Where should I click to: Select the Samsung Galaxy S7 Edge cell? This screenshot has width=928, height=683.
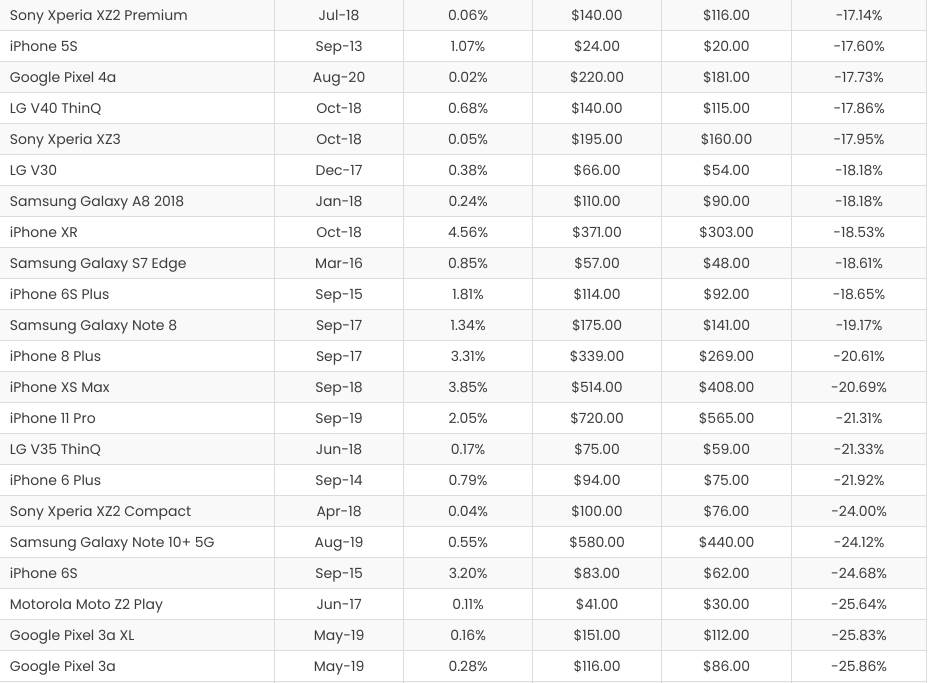pyautogui.click(x=98, y=263)
